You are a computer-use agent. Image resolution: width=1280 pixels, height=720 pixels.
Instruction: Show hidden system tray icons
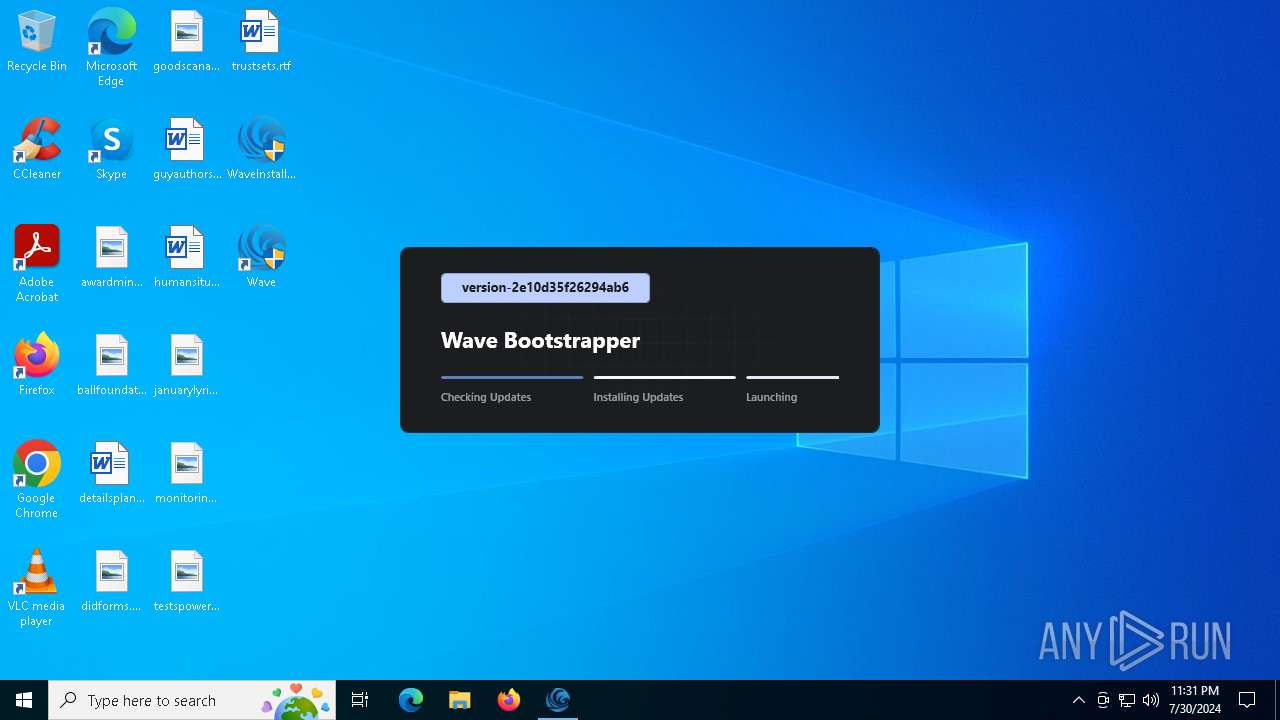click(1078, 700)
